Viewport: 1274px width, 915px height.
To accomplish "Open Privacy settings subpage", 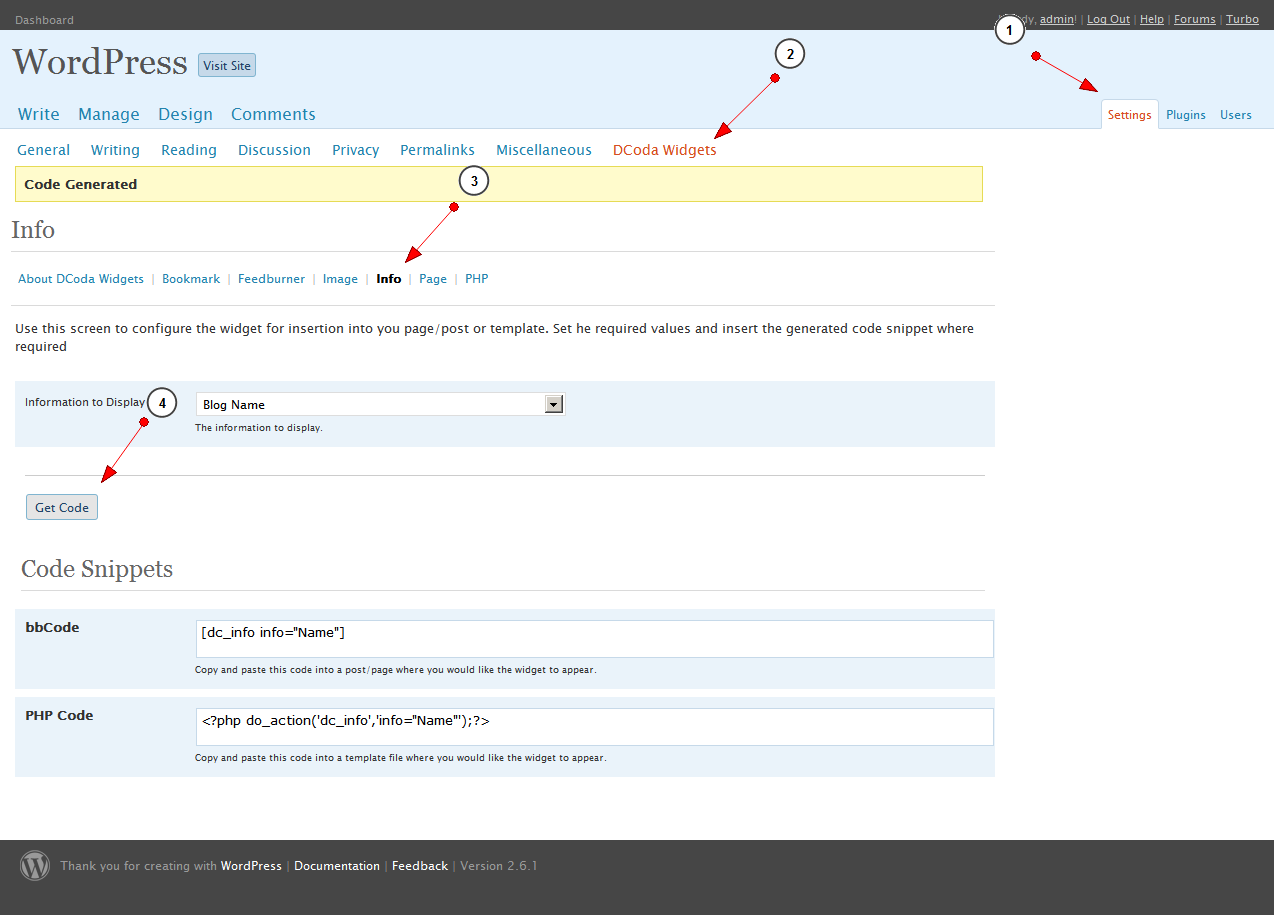I will point(356,150).
